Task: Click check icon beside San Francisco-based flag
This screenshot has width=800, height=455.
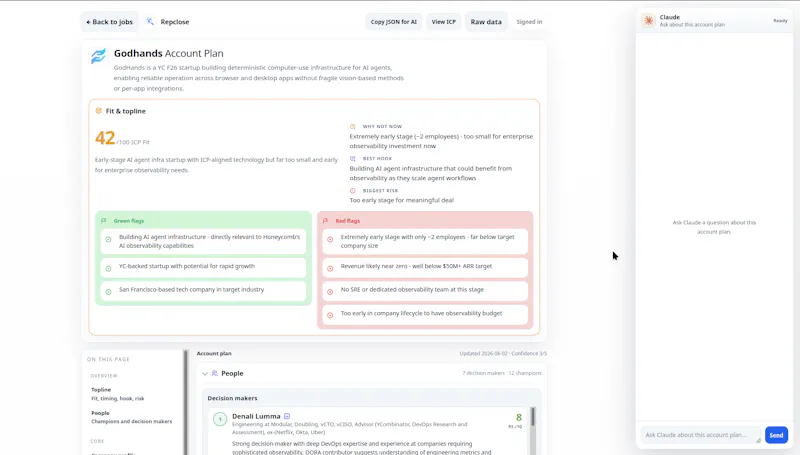Action: pyautogui.click(x=108, y=292)
